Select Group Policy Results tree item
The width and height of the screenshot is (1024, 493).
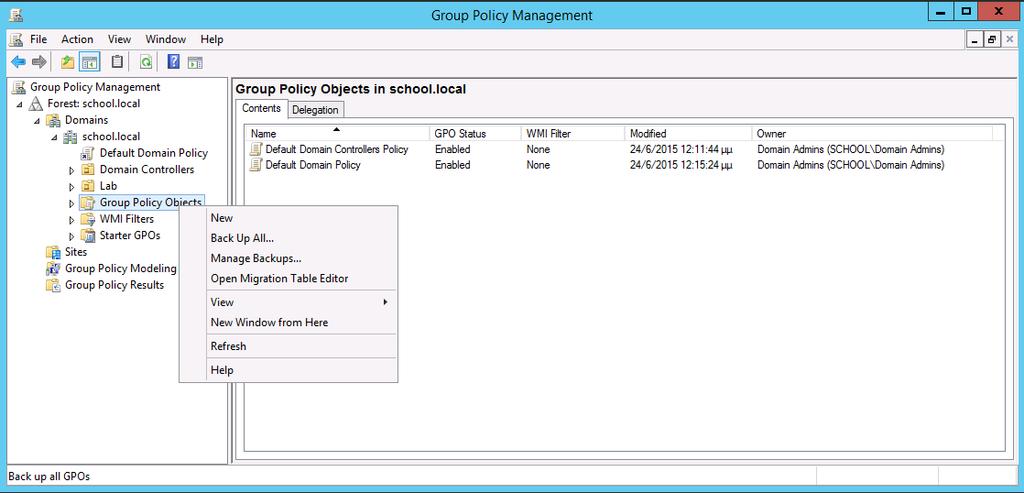(x=114, y=285)
